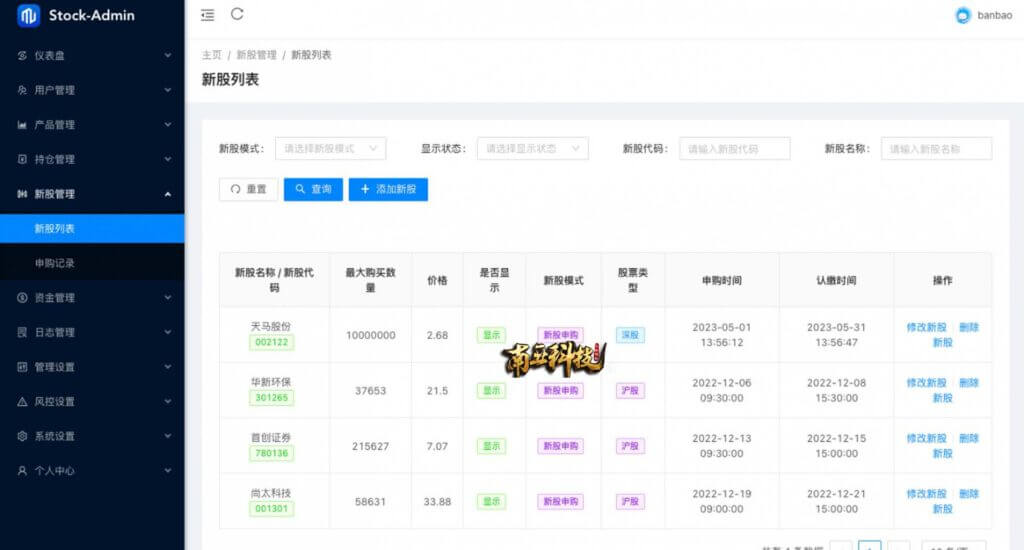Click stock code tag 002122
1024x550 pixels.
272,342
